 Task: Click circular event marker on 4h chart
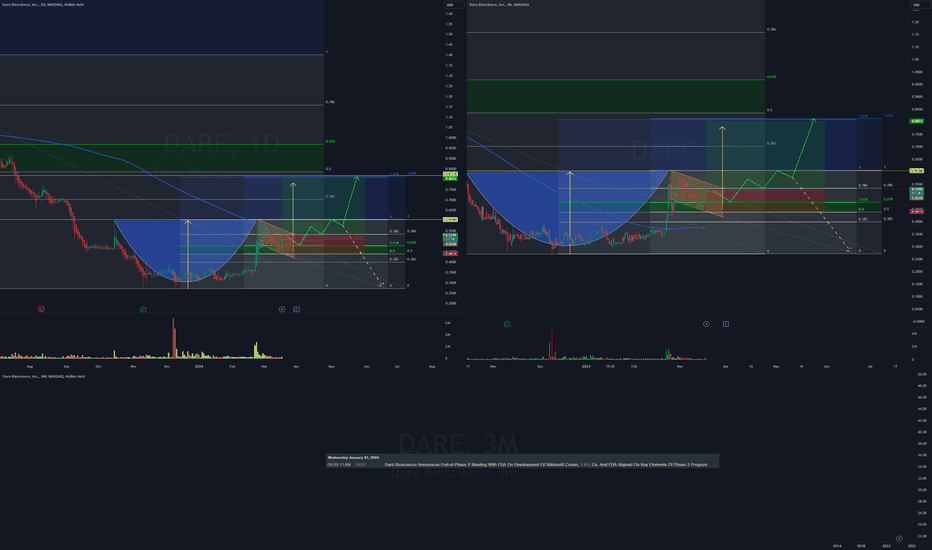pos(706,324)
